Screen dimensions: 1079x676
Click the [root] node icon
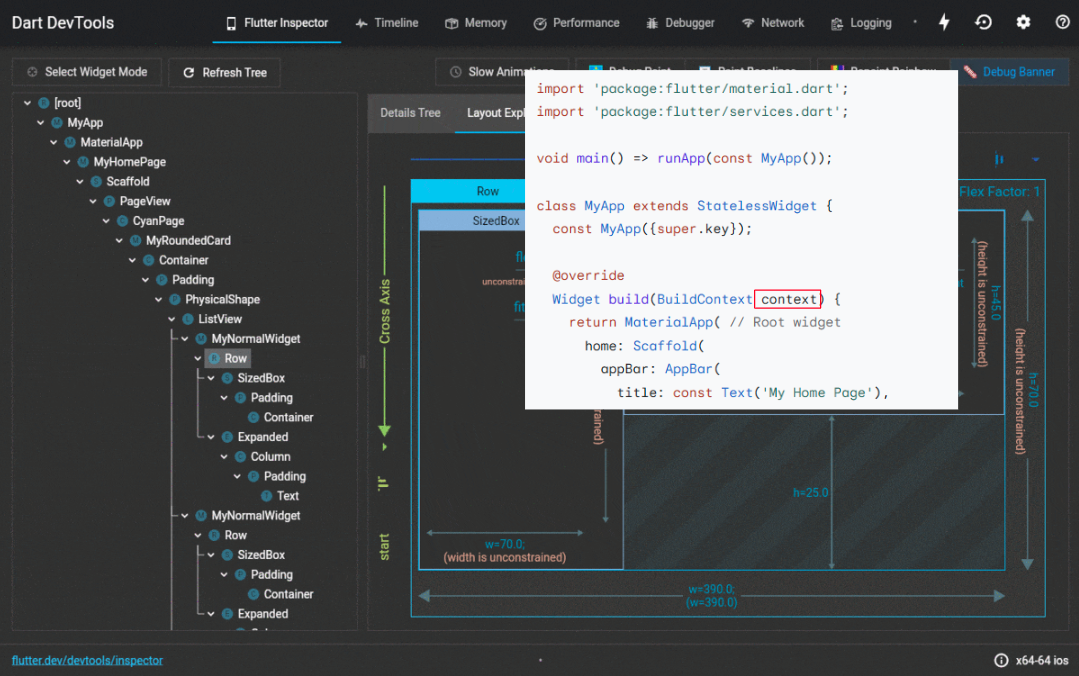click(44, 103)
